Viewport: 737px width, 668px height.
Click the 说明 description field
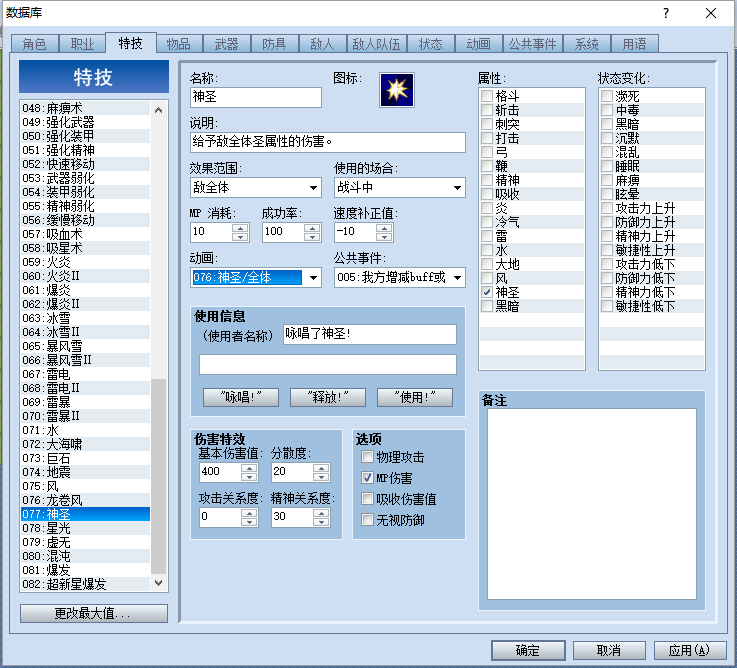click(x=328, y=142)
